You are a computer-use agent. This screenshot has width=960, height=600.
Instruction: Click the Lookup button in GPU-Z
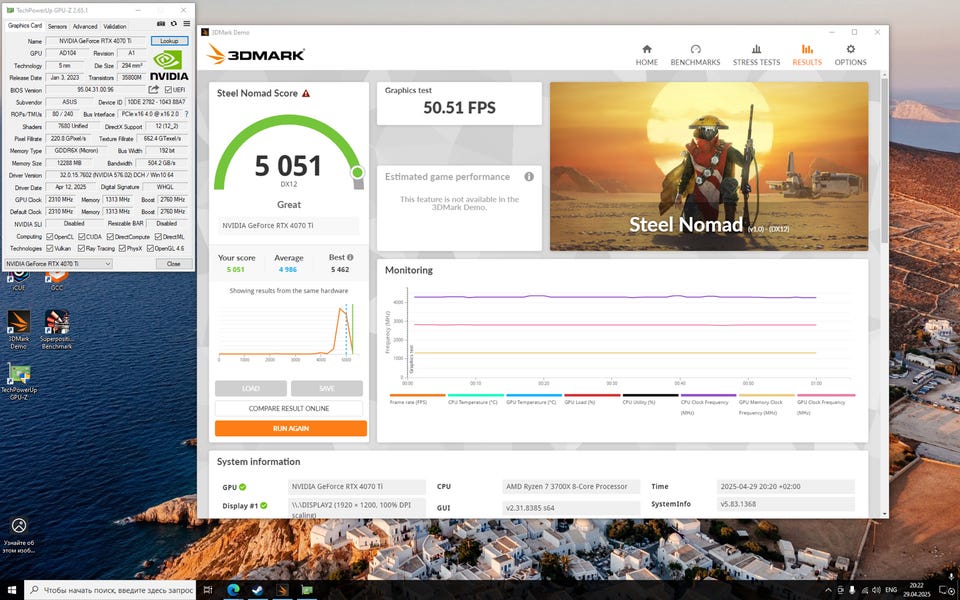[170, 41]
